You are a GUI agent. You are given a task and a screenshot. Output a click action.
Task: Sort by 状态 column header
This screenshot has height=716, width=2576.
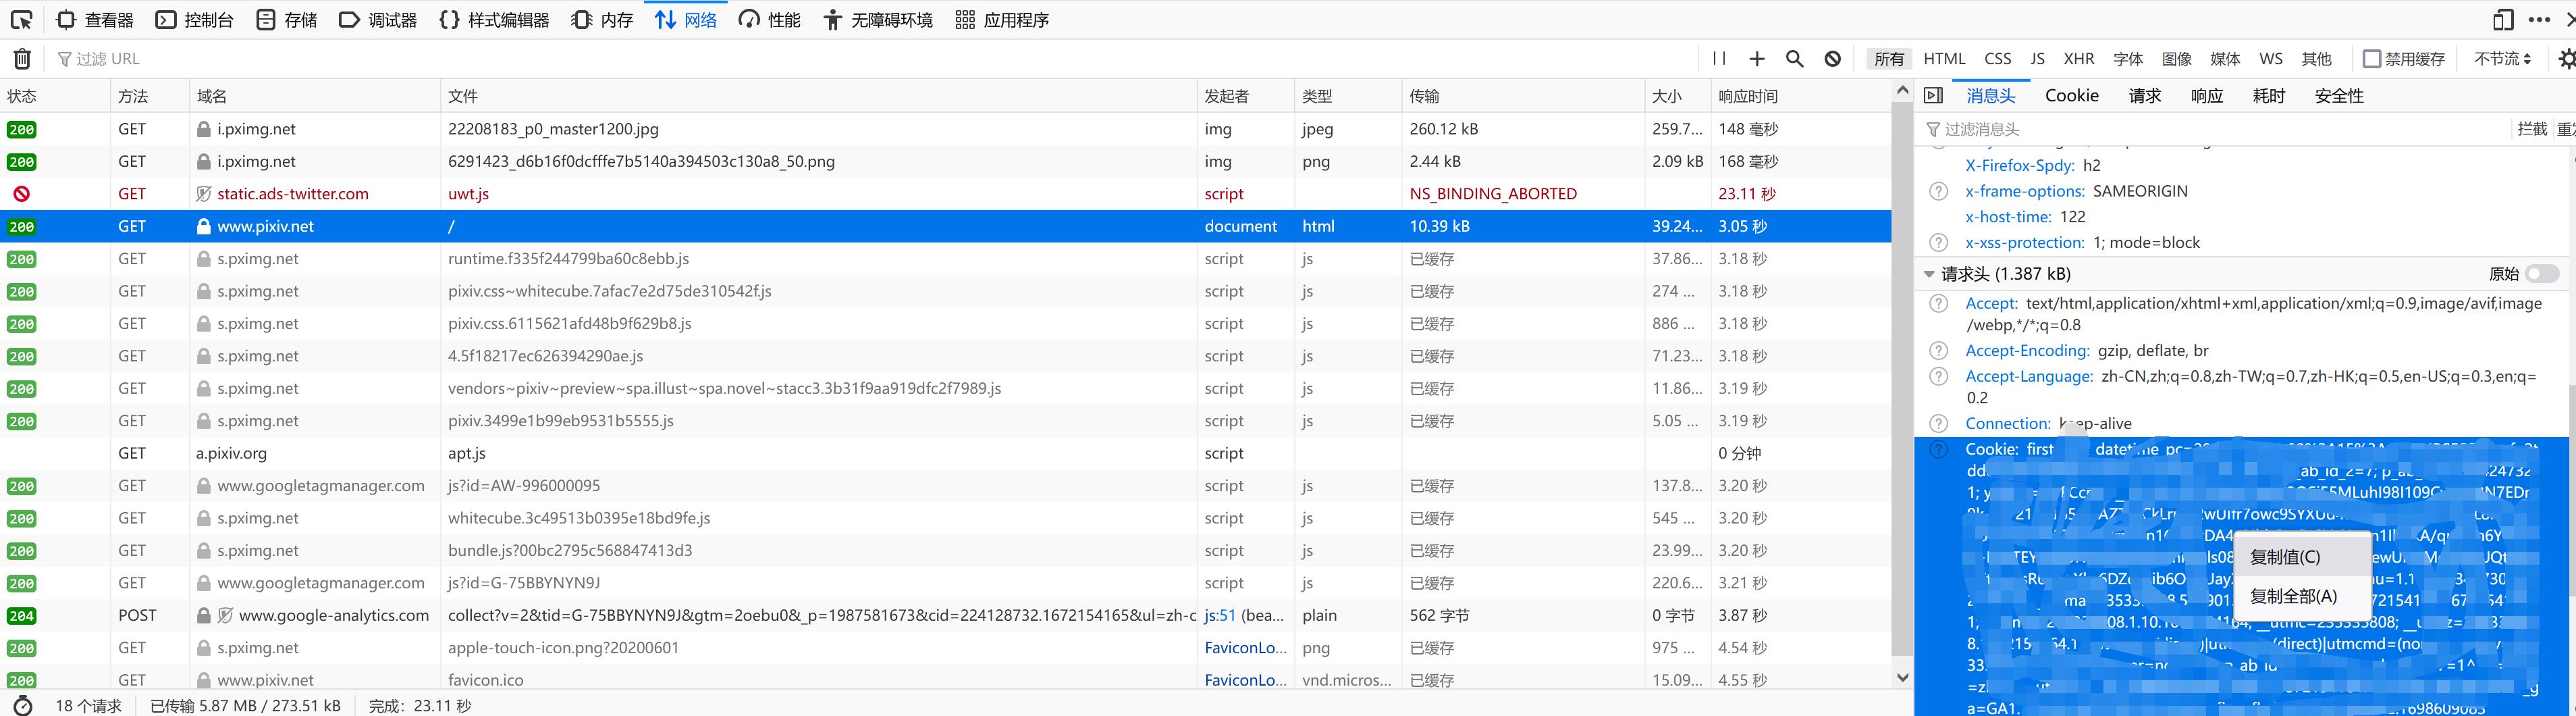click(x=55, y=96)
